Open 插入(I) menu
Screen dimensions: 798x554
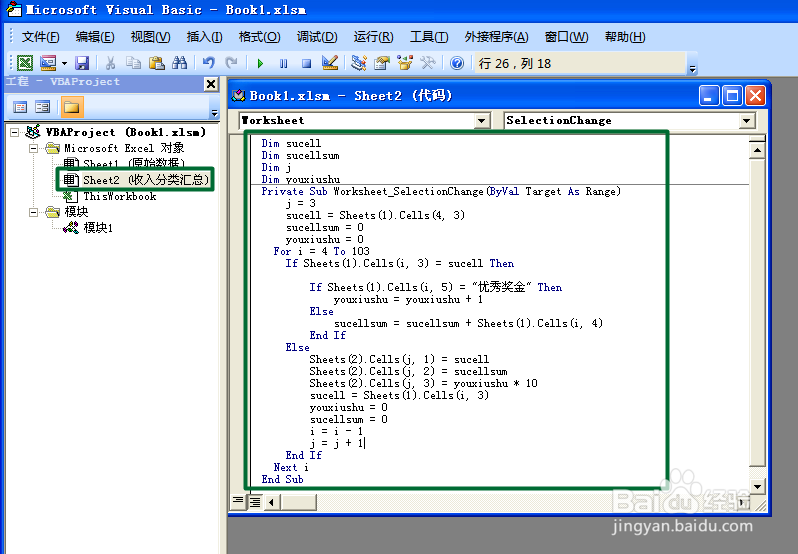point(204,37)
